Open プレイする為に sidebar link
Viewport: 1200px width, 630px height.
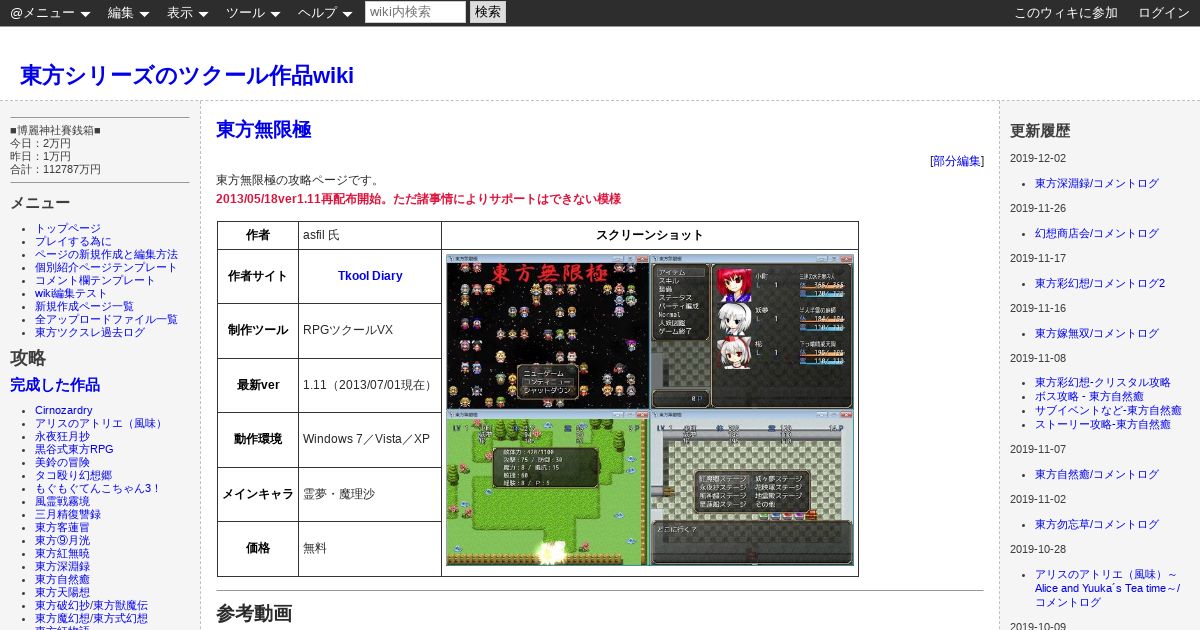point(73,242)
